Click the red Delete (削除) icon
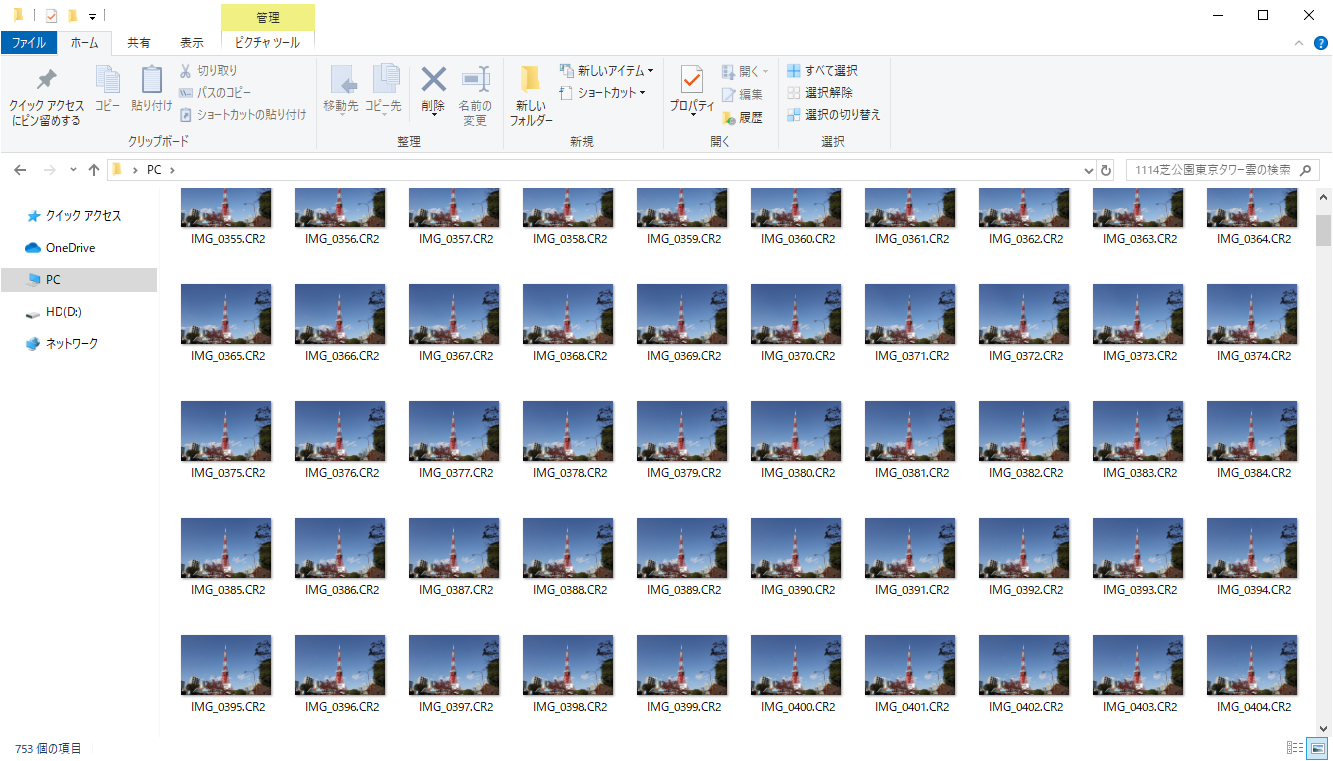This screenshot has width=1333, height=761. click(x=433, y=80)
